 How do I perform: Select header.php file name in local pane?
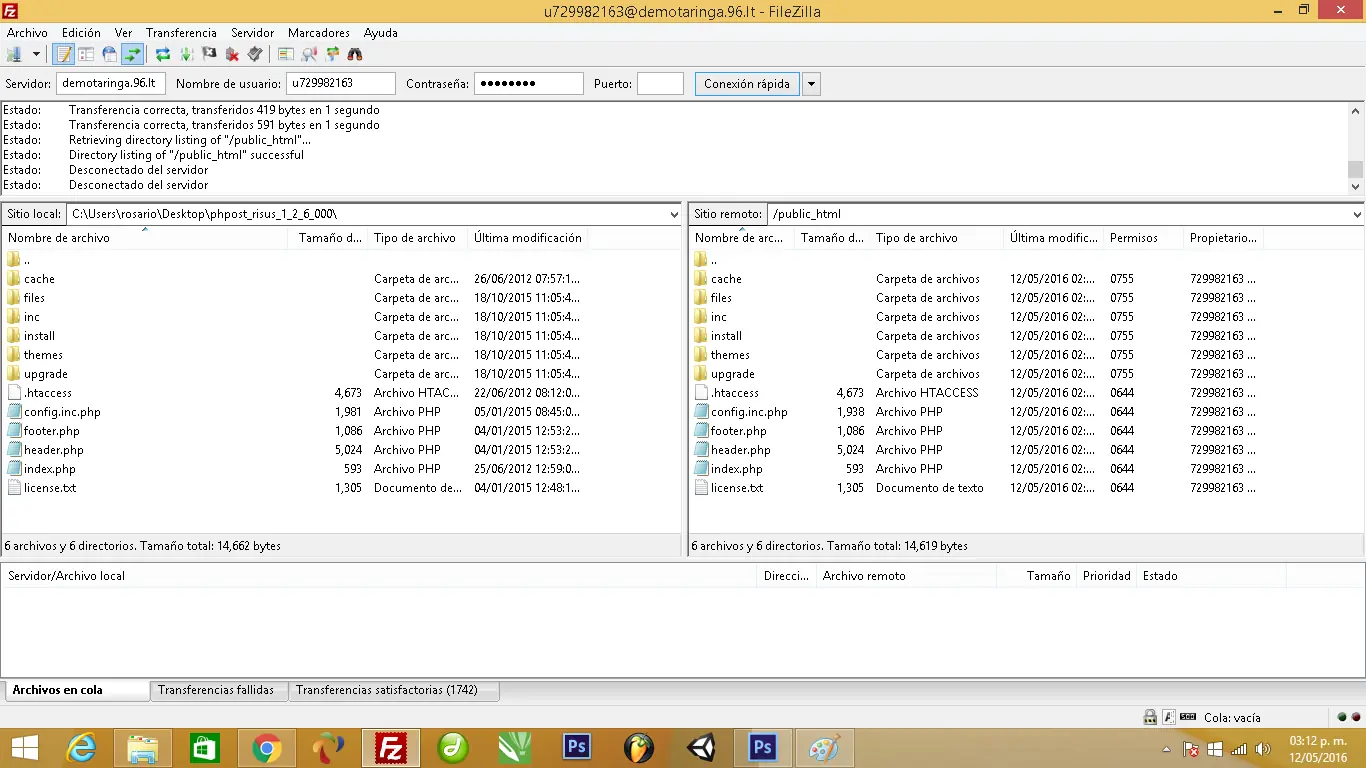click(54, 450)
